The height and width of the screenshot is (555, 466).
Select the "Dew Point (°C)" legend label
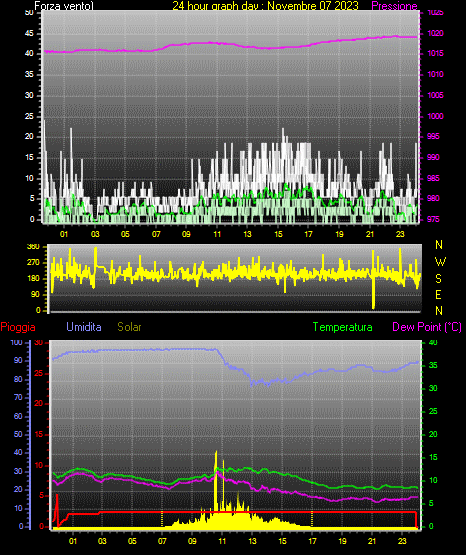tap(427, 327)
